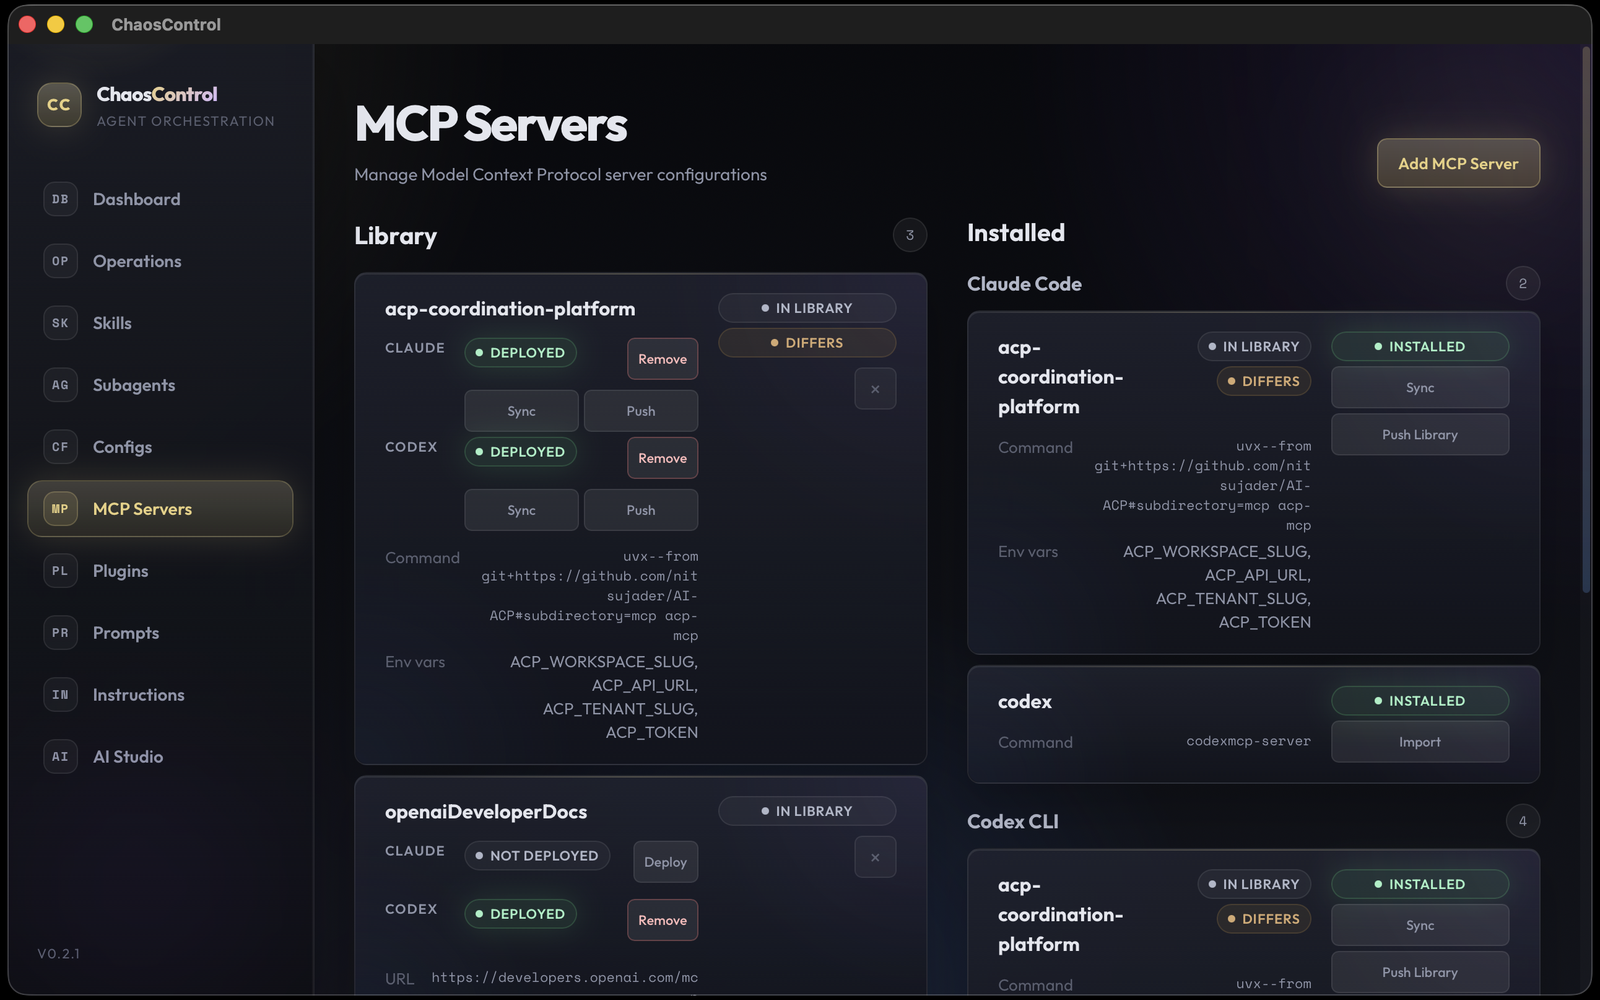This screenshot has height=1000, width=1600.
Task: Dismiss library acp-coordination-platform with its X icon
Action: point(875,389)
